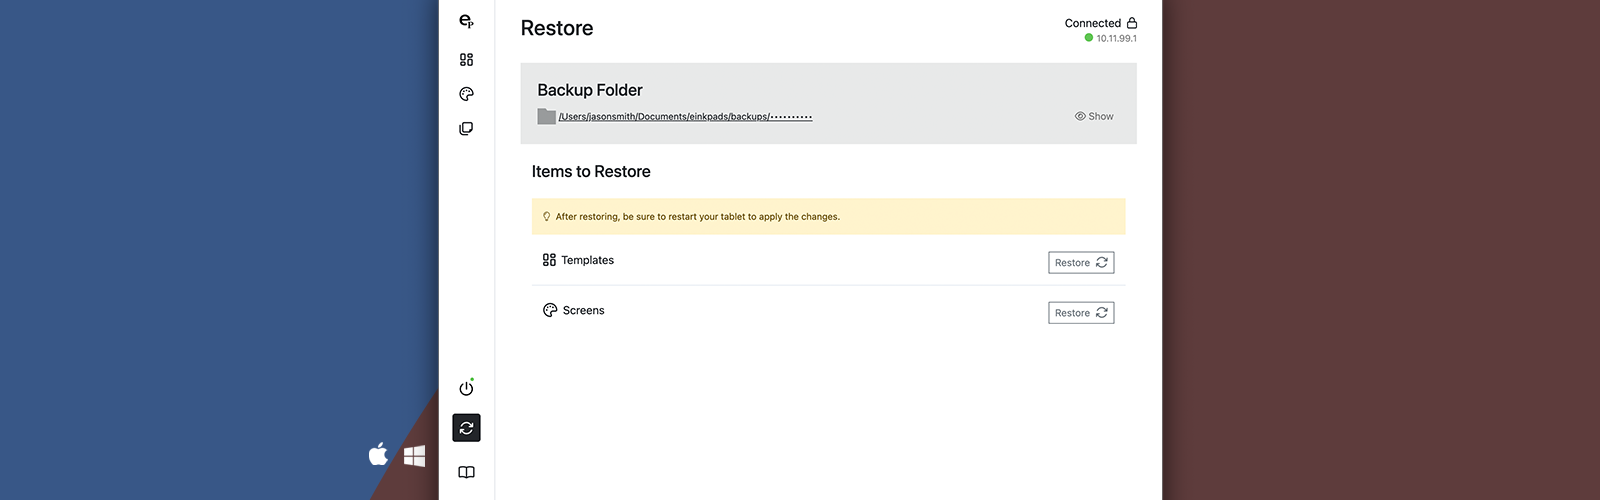
Task: Click the gray backup folder icon
Action: (x=546, y=116)
